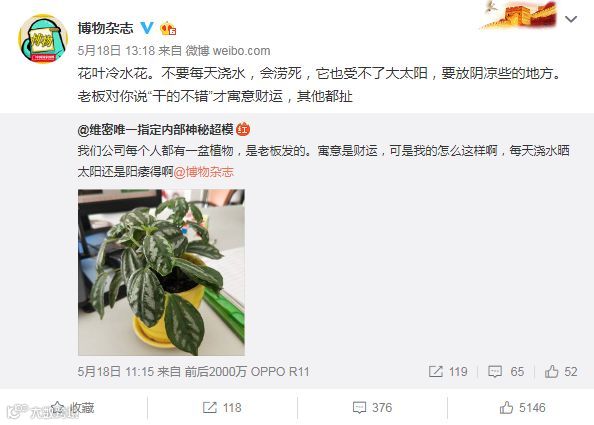The width and height of the screenshot is (594, 425).
Task: Toggle 收藏 favorite on this post
Action: 73,408
